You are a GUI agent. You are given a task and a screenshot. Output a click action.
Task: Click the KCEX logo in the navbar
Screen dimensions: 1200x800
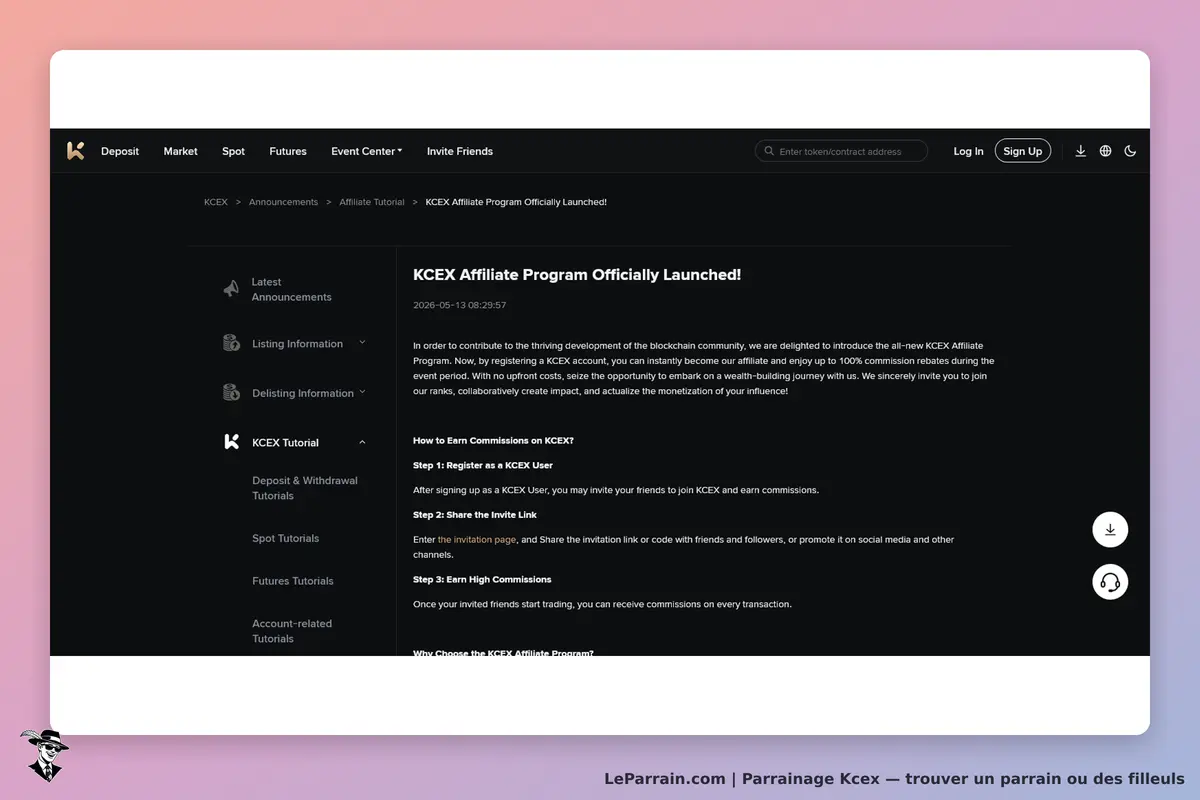tap(75, 151)
